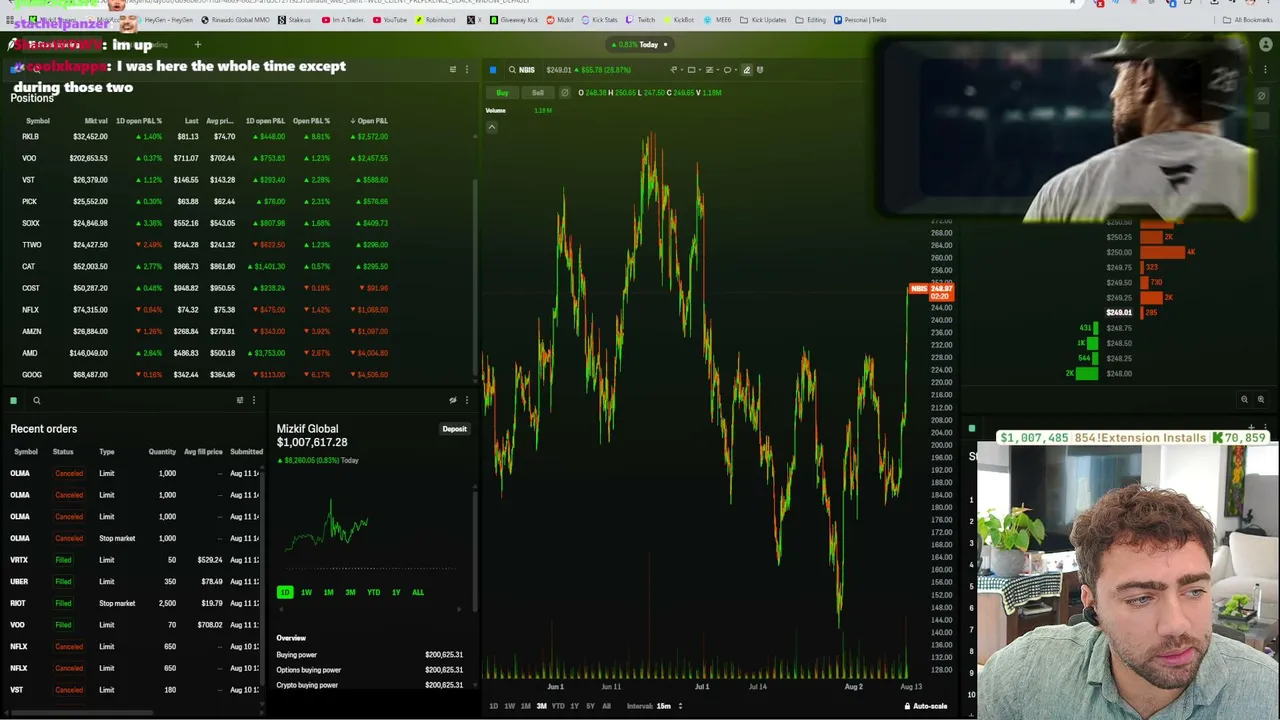
Task: Open the Robinhood bookmark
Action: click(435, 20)
